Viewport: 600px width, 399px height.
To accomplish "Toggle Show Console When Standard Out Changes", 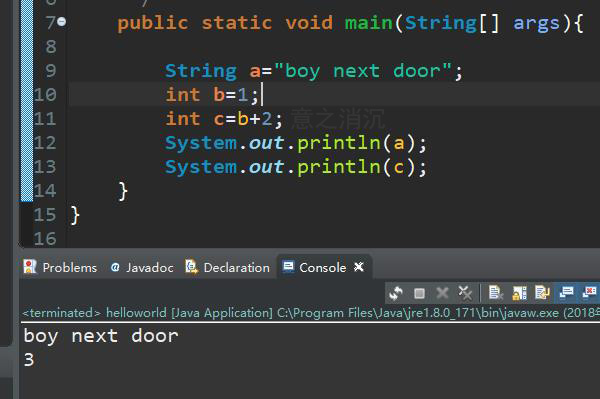I will pyautogui.click(x=566, y=293).
